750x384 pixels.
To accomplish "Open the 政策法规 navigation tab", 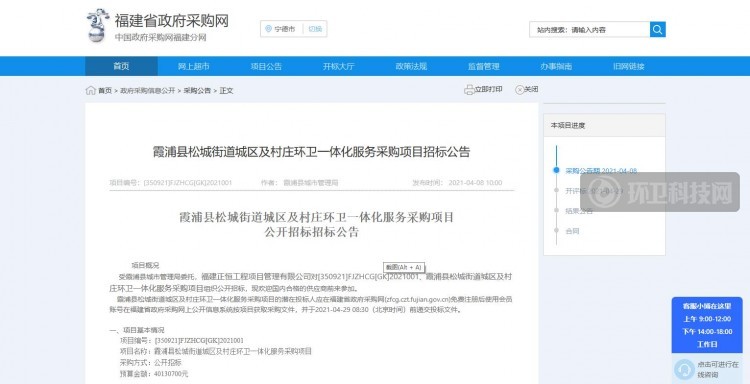I will click(411, 66).
